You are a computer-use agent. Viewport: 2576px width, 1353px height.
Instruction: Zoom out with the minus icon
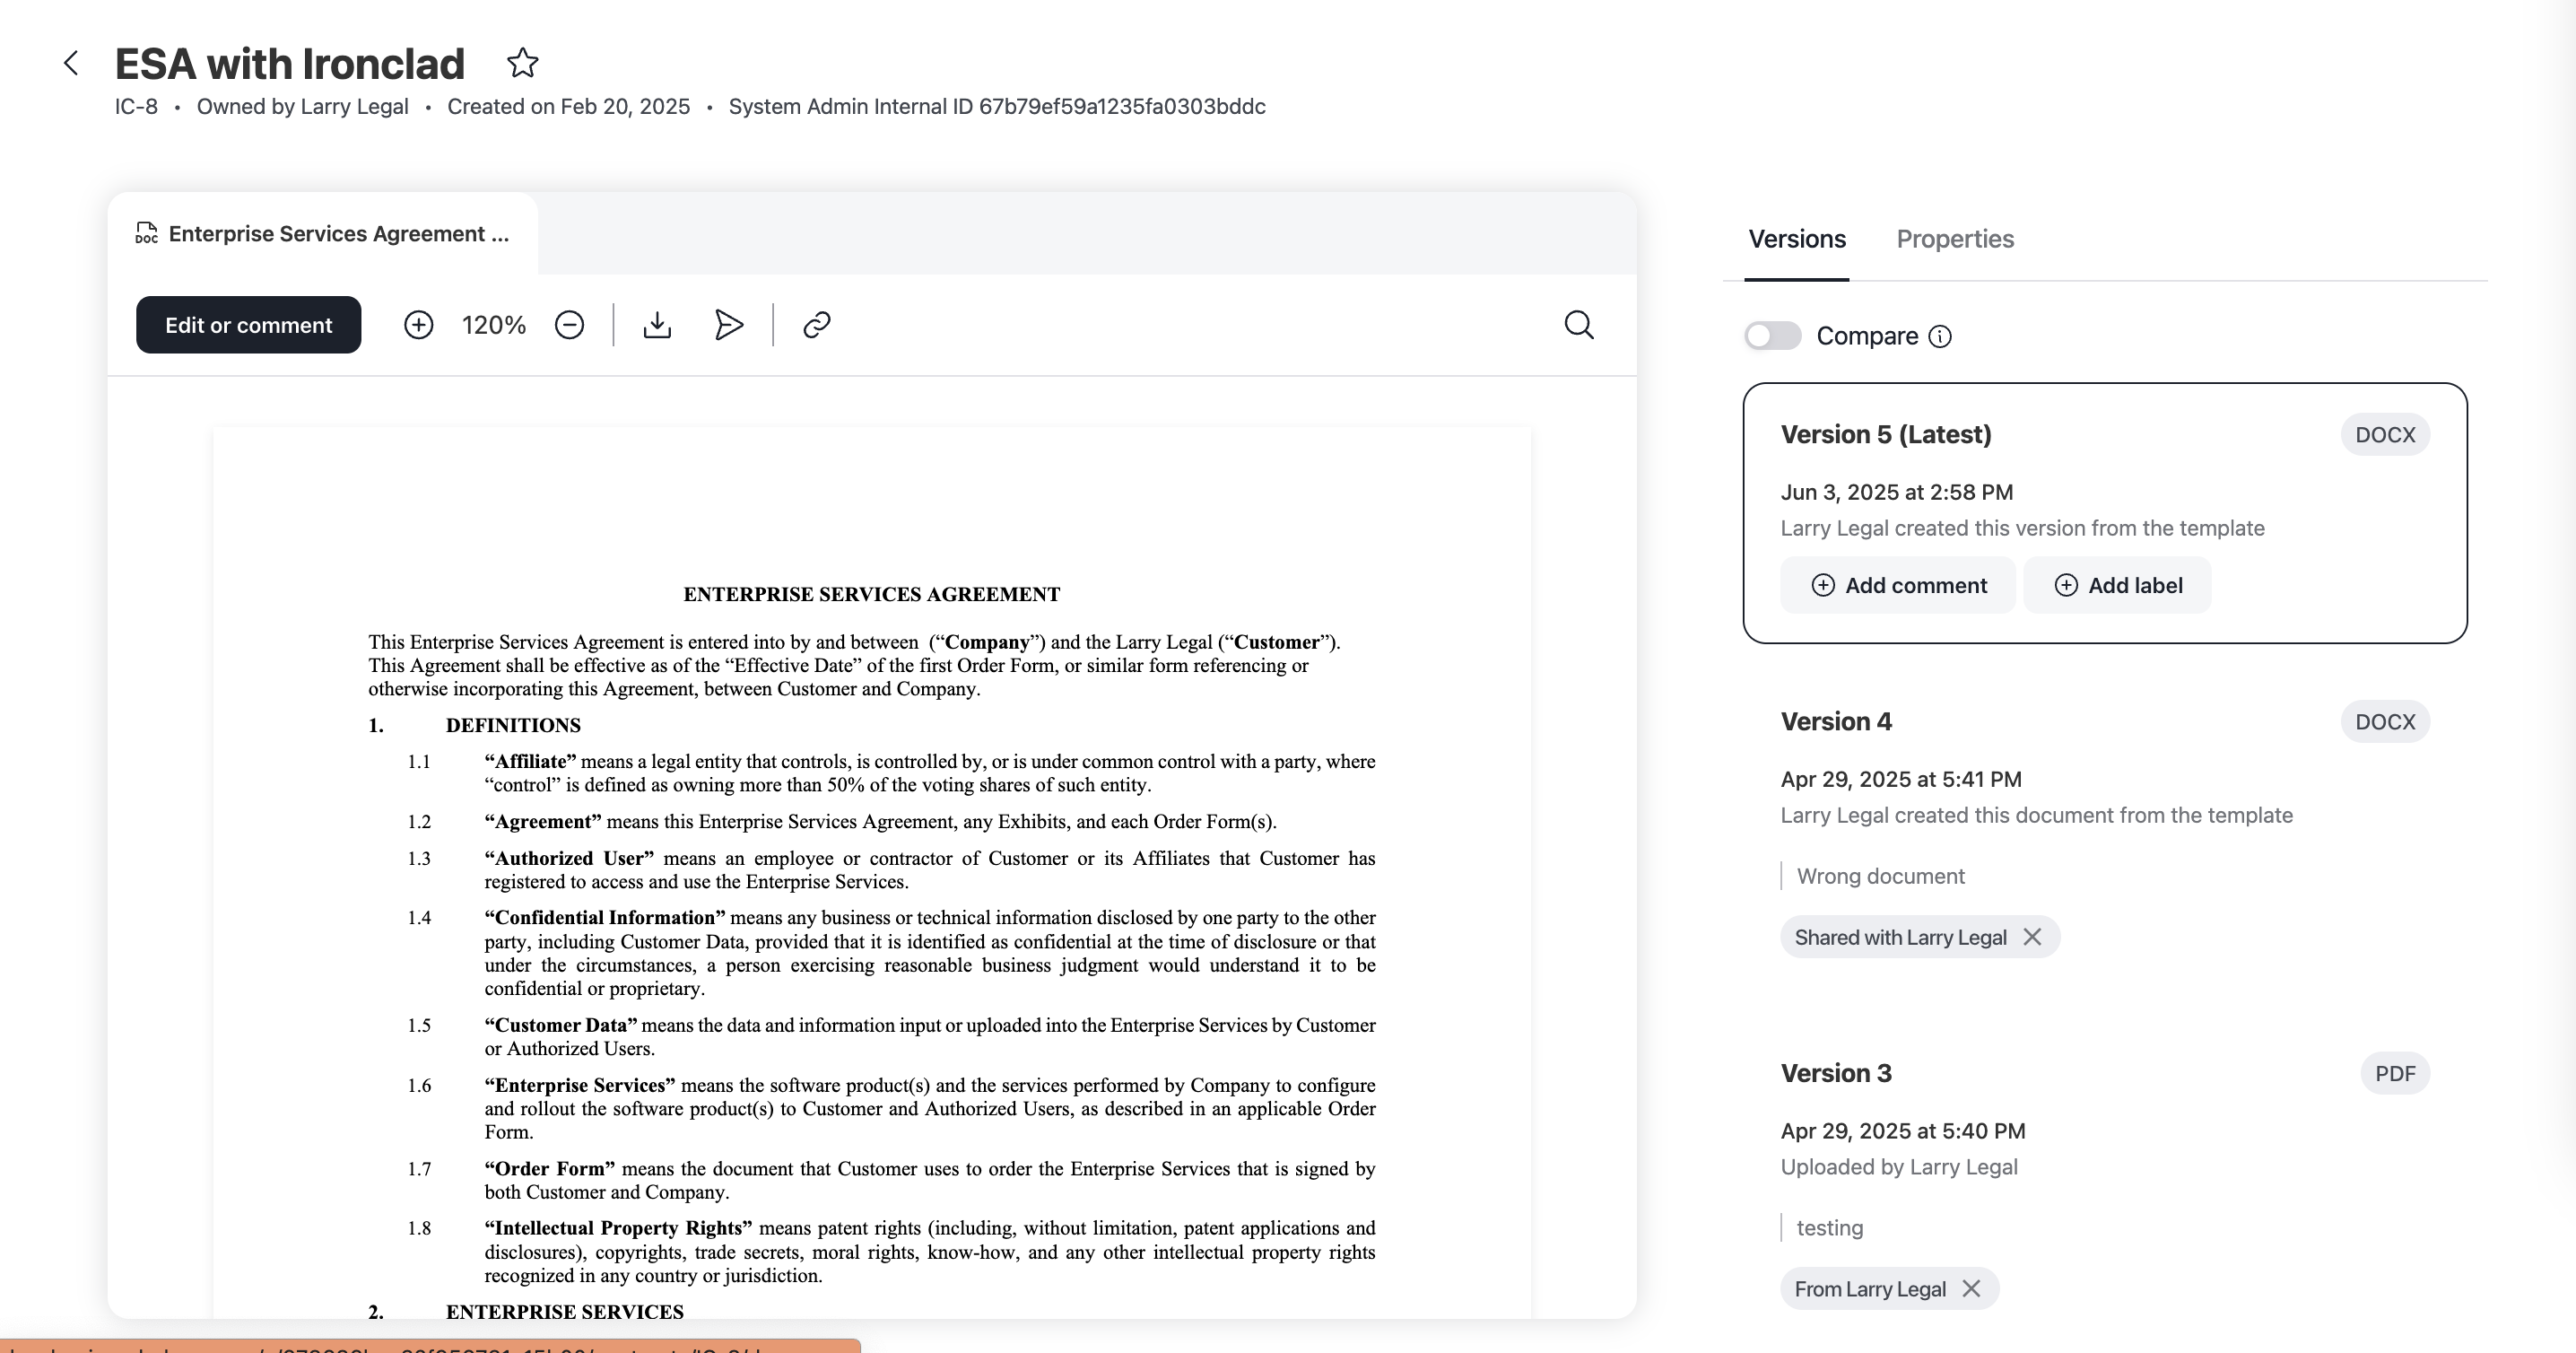[569, 325]
